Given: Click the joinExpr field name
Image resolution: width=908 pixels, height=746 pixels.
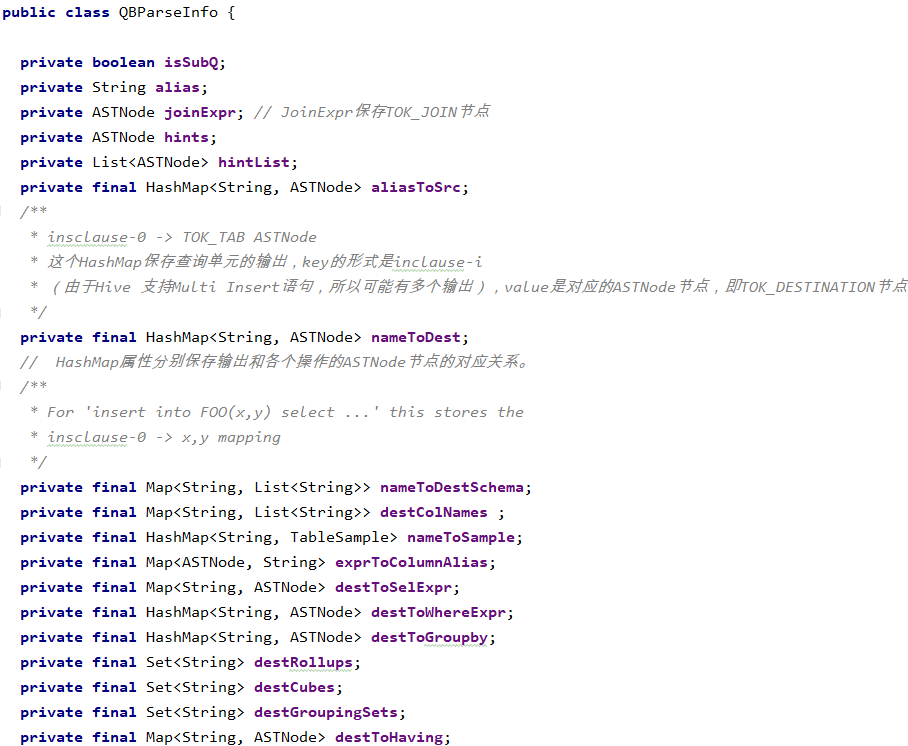Looking at the screenshot, I should point(200,112).
